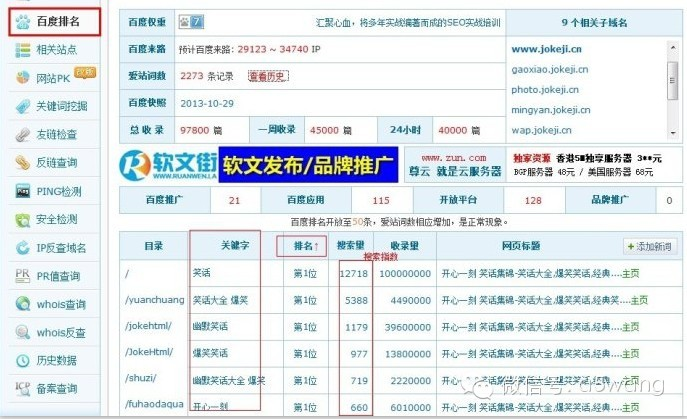687x419 pixels.
Task: Click the 查看历史 link
Action: [268, 76]
